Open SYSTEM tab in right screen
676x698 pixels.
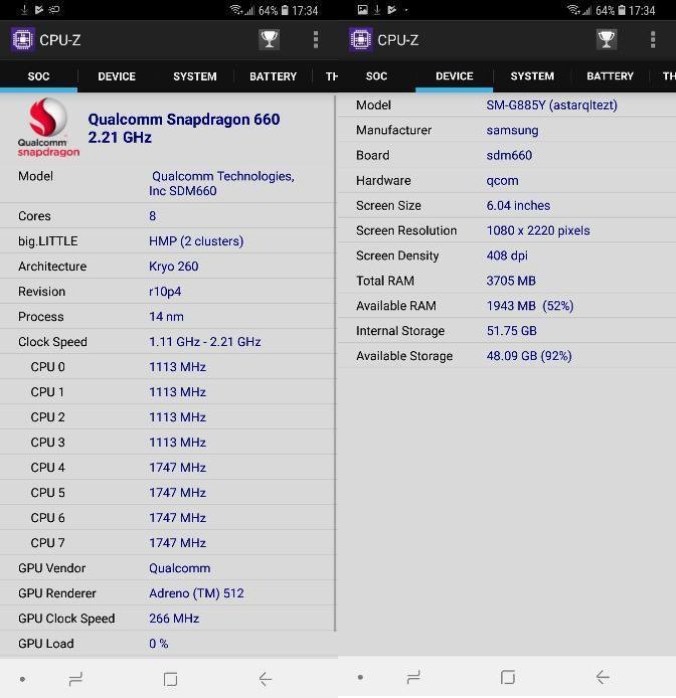[532, 76]
